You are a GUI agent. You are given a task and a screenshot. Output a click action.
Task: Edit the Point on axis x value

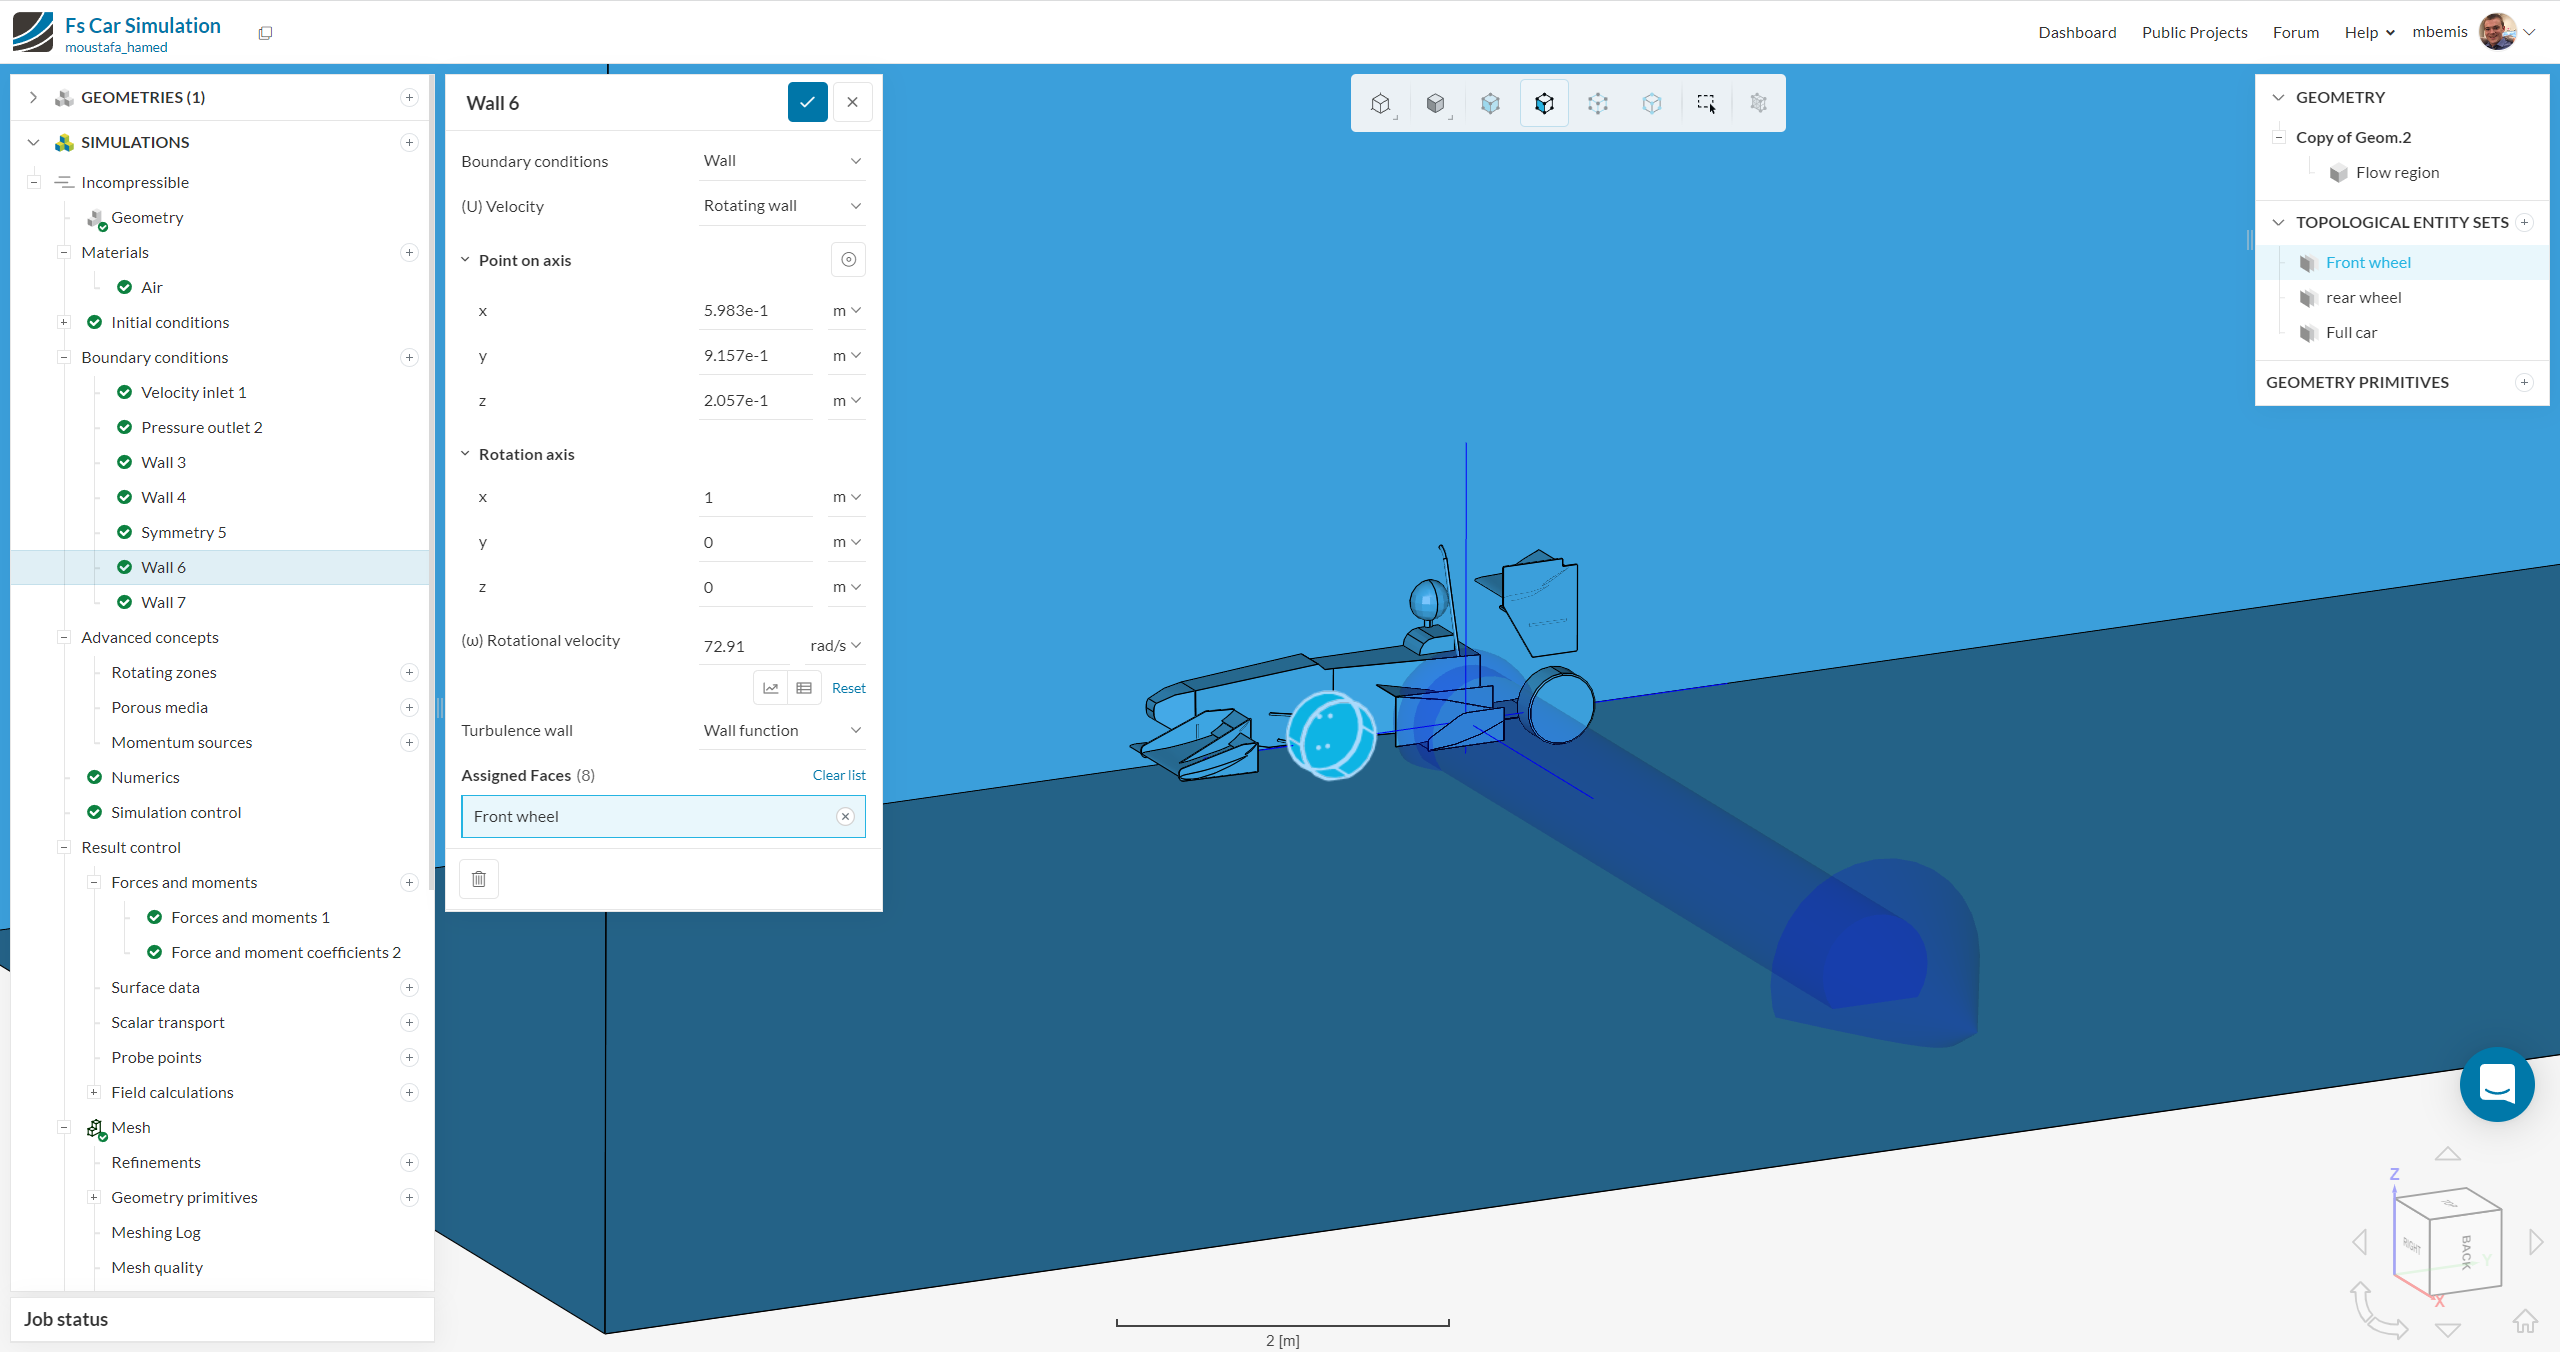(x=756, y=311)
